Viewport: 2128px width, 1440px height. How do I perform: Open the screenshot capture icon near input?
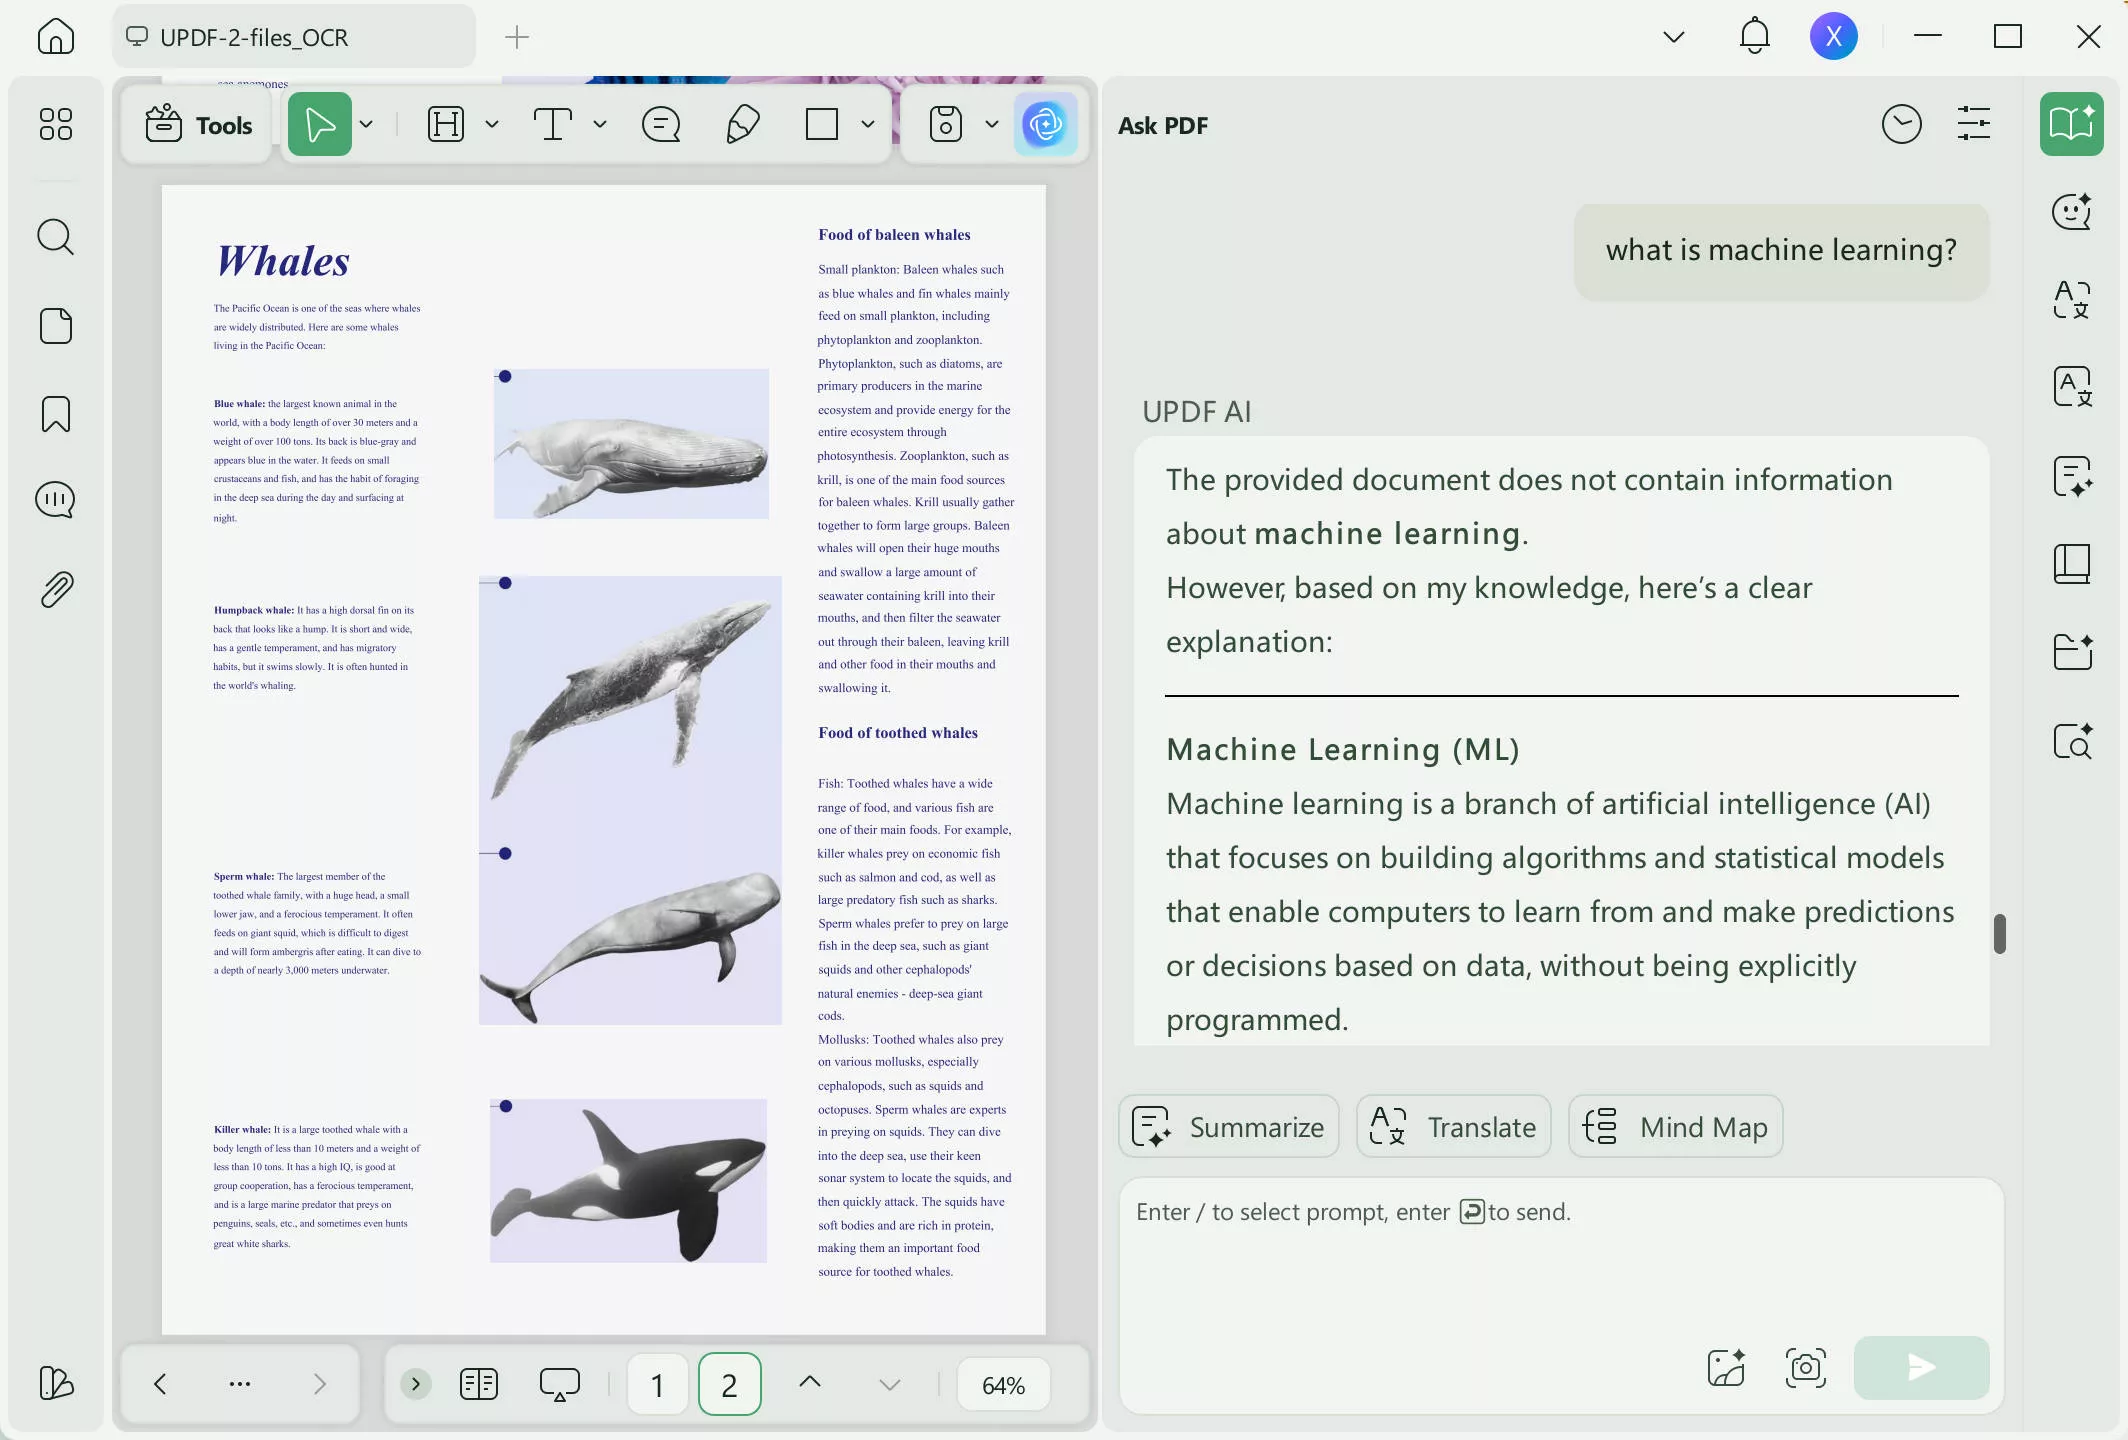(1805, 1368)
